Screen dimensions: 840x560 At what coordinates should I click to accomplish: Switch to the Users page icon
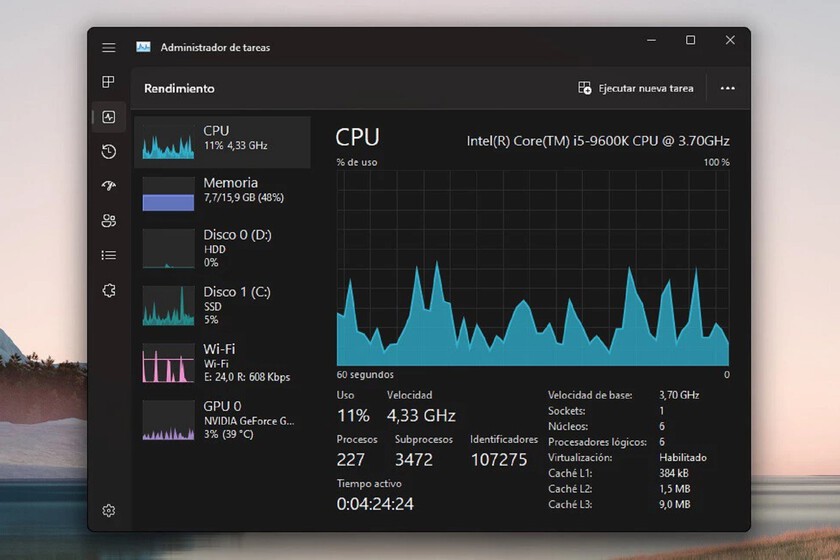click(x=109, y=221)
